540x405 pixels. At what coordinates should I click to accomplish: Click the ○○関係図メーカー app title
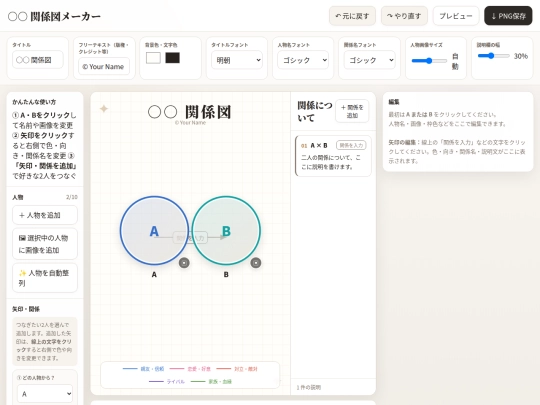[x=54, y=16]
